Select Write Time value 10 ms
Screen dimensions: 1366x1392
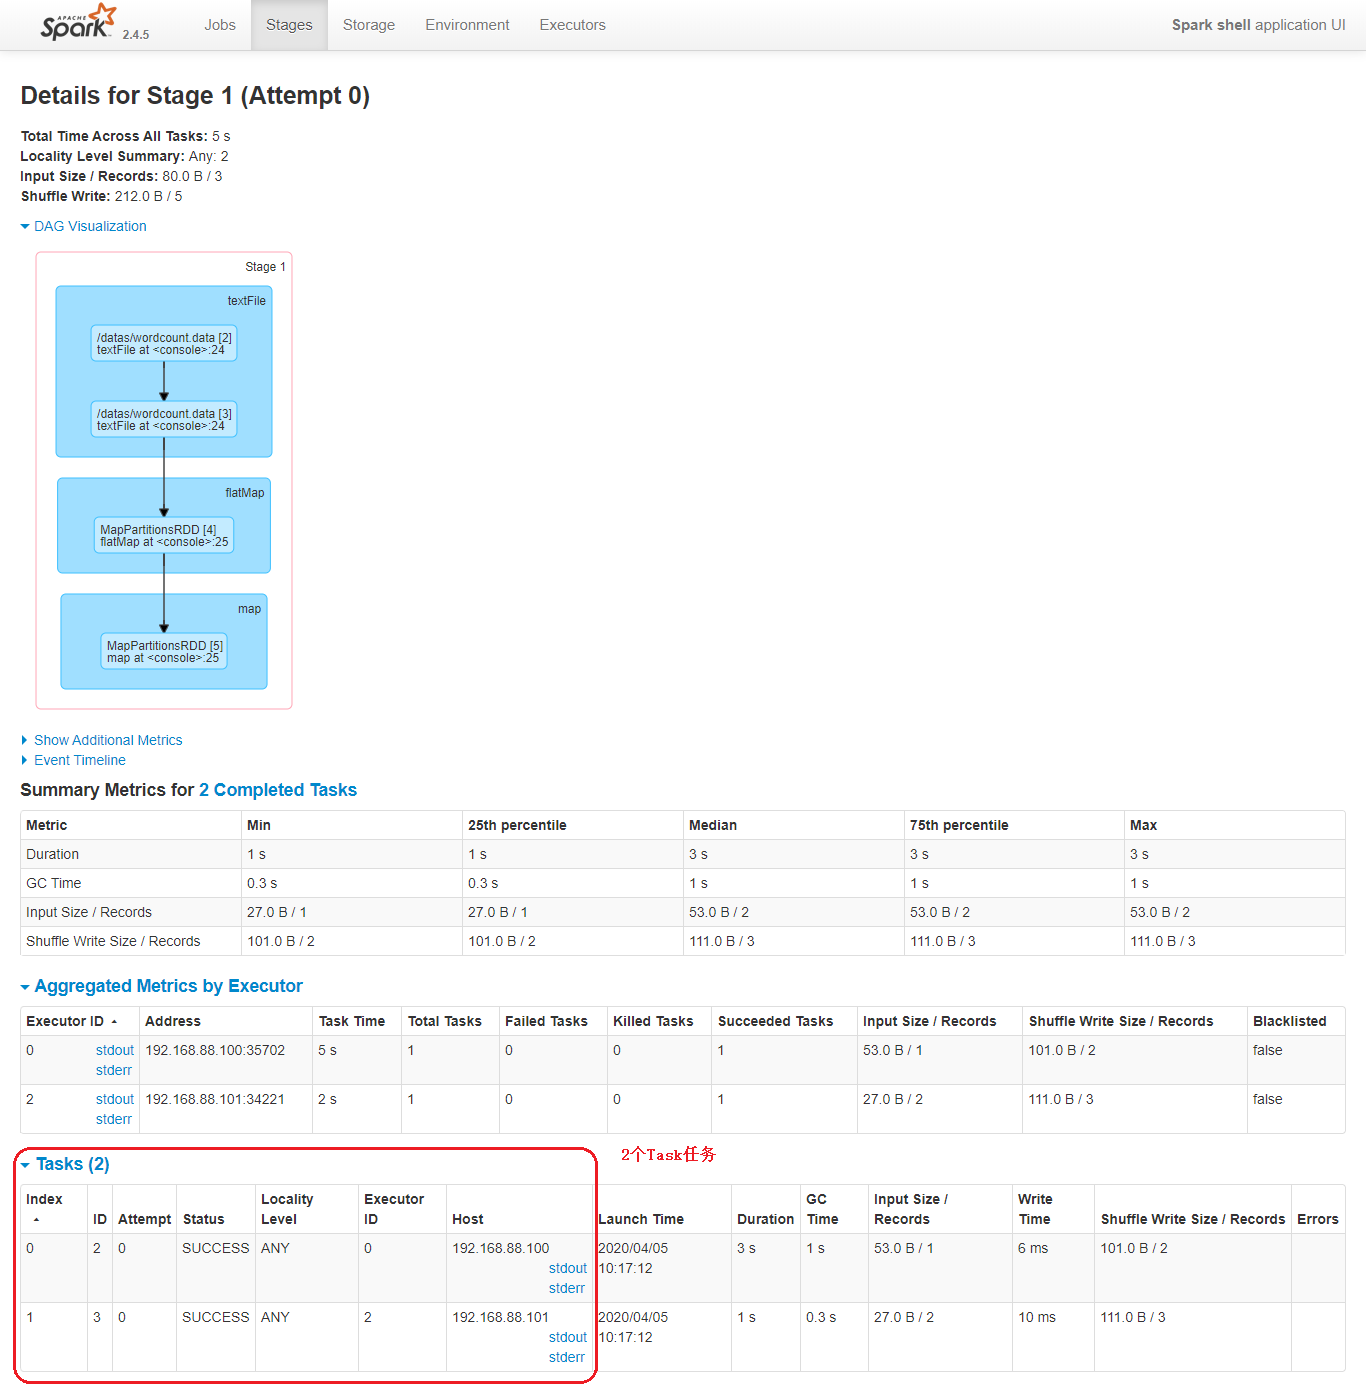(x=1037, y=1317)
